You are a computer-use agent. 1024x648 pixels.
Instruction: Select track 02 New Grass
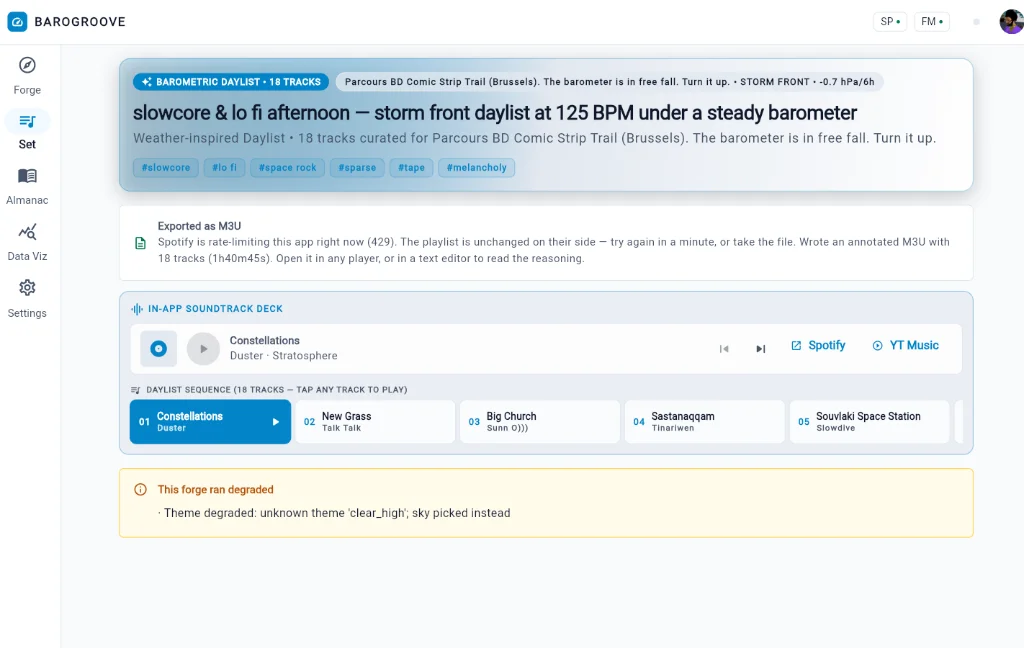[x=375, y=422]
